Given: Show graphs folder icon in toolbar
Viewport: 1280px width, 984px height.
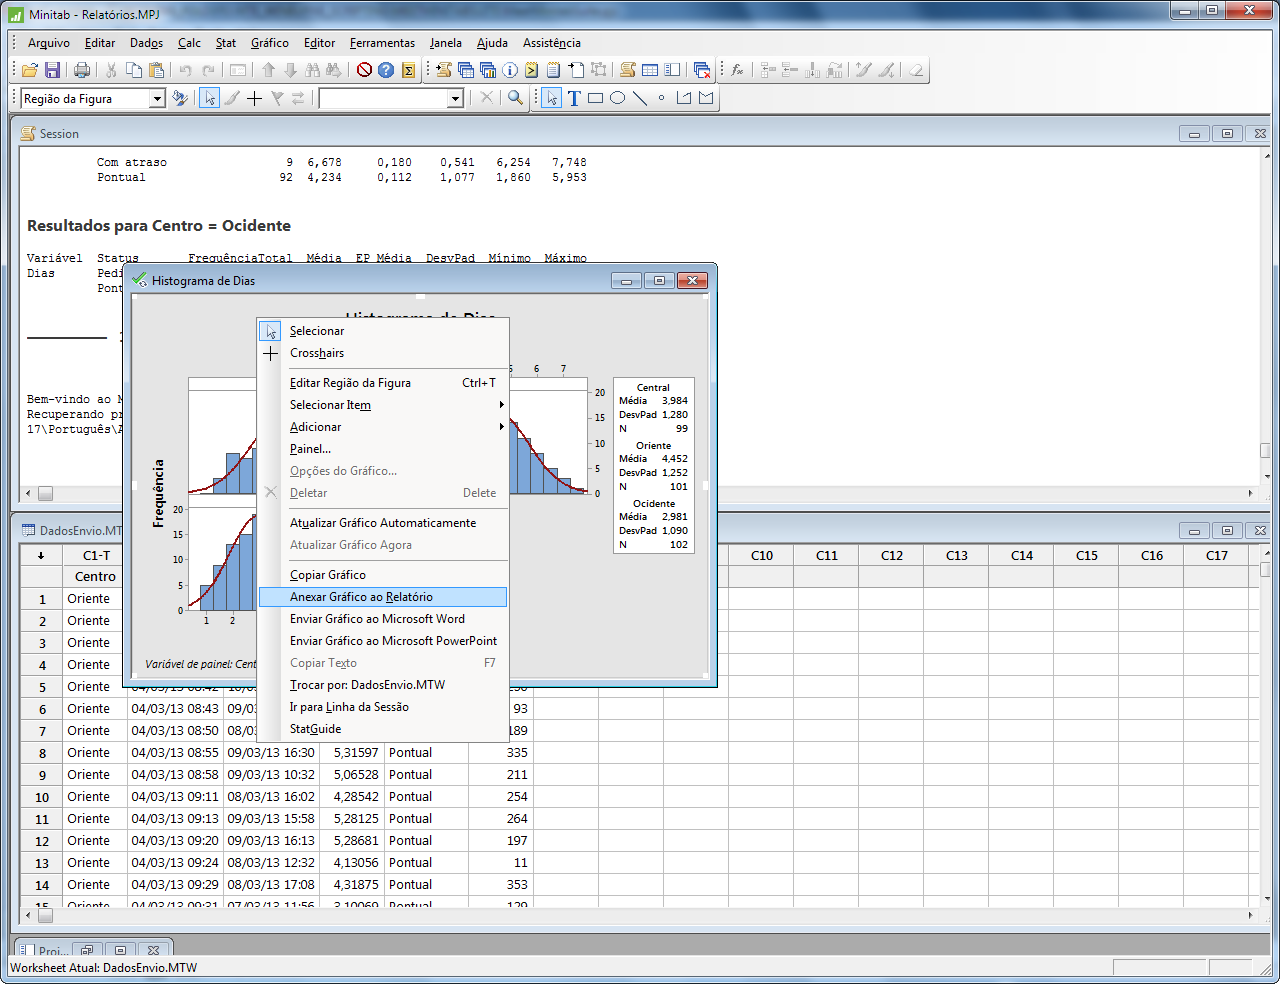Looking at the screenshot, I should click(488, 70).
